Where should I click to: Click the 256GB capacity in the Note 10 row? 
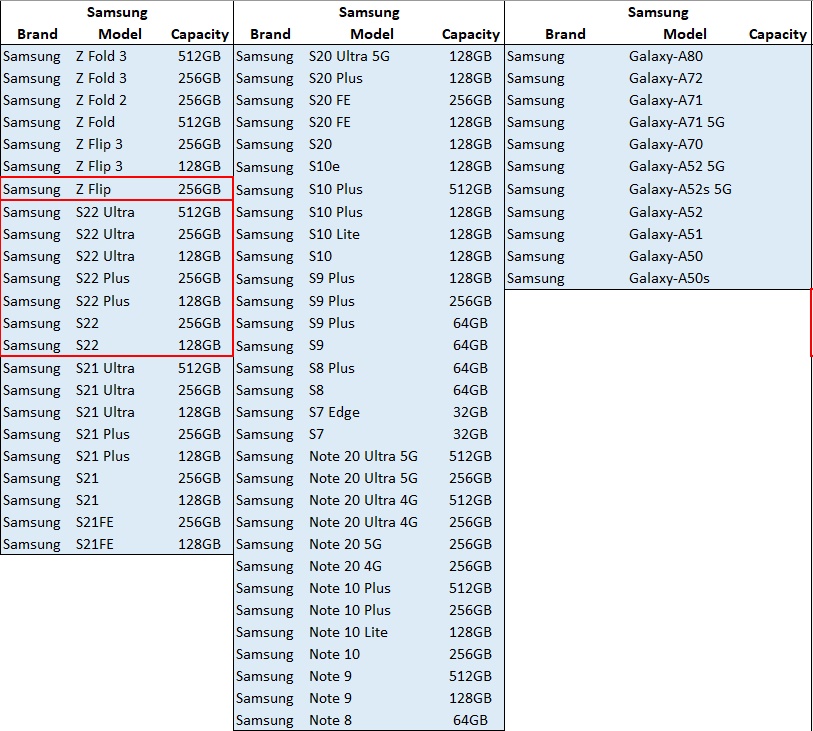pos(470,654)
